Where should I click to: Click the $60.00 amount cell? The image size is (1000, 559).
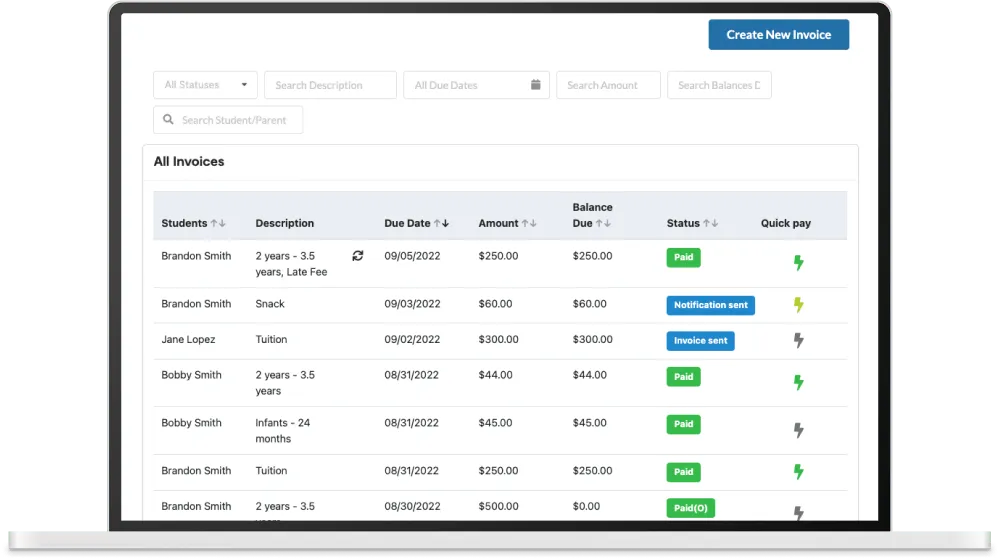click(495, 303)
